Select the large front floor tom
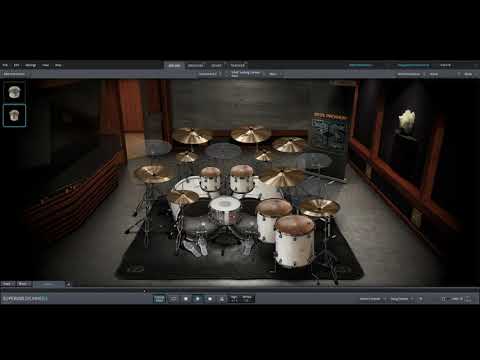 pos(294,241)
